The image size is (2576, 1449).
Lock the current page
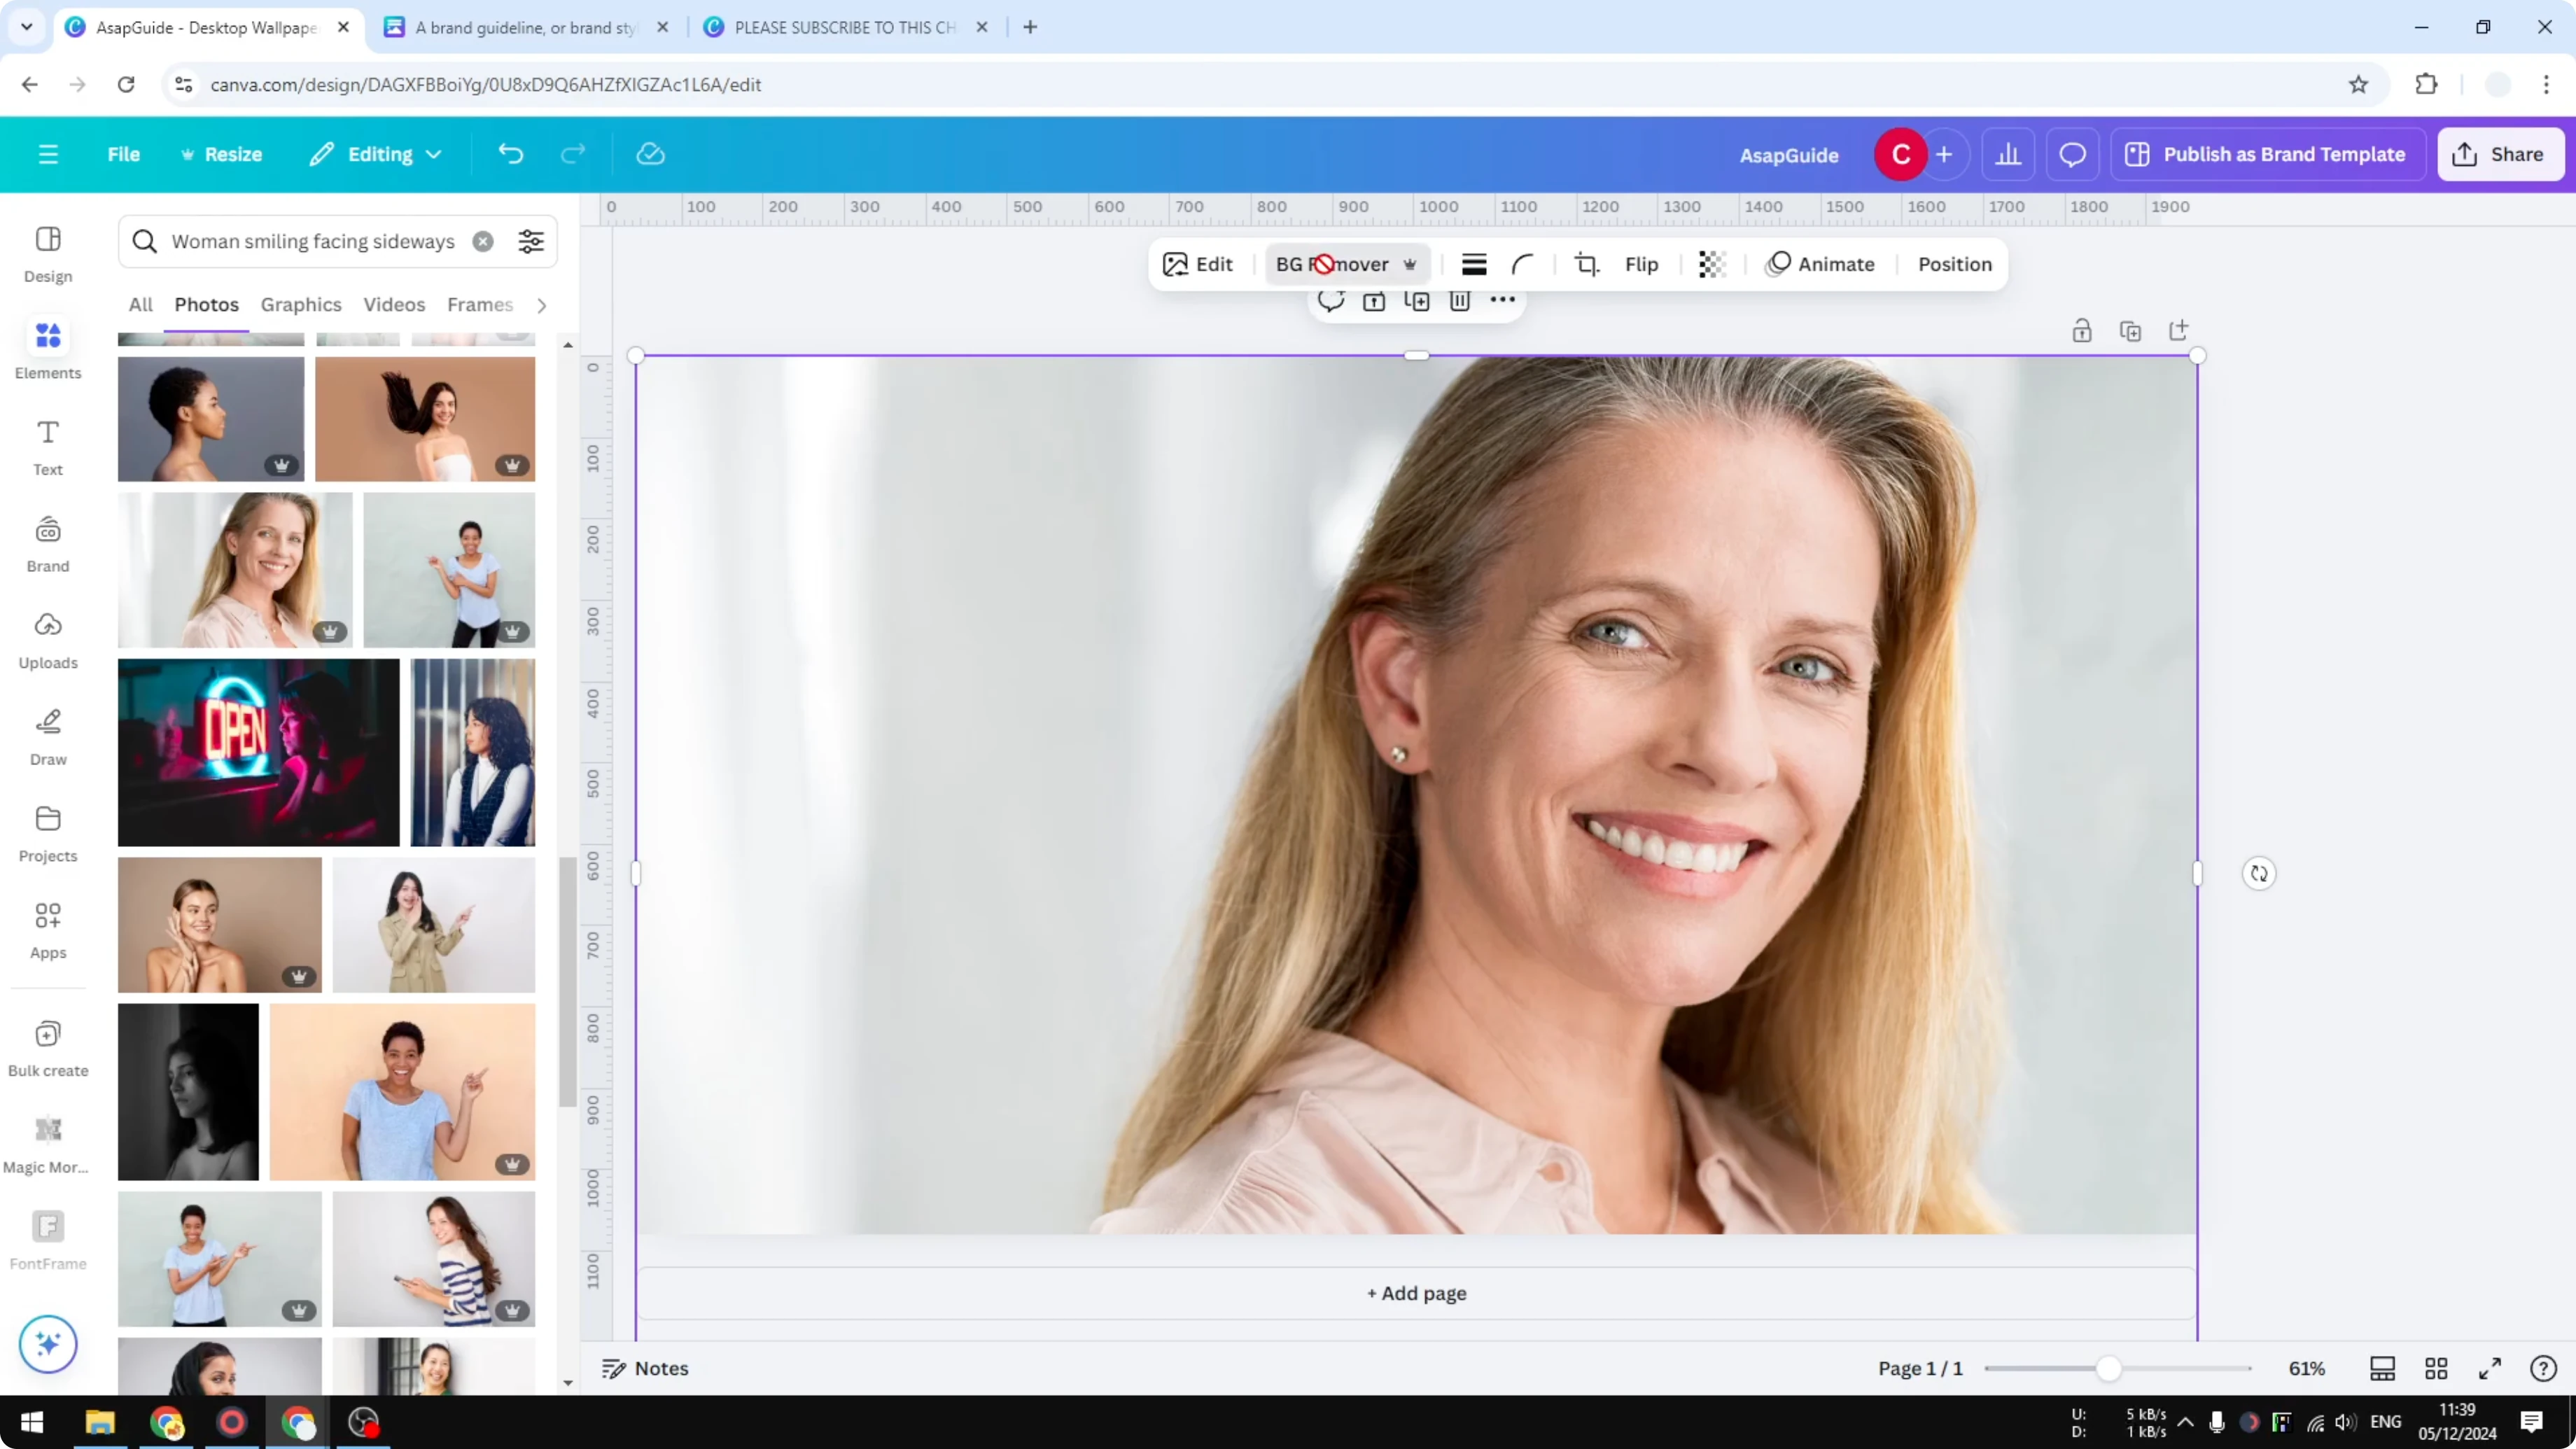pos(2082,330)
